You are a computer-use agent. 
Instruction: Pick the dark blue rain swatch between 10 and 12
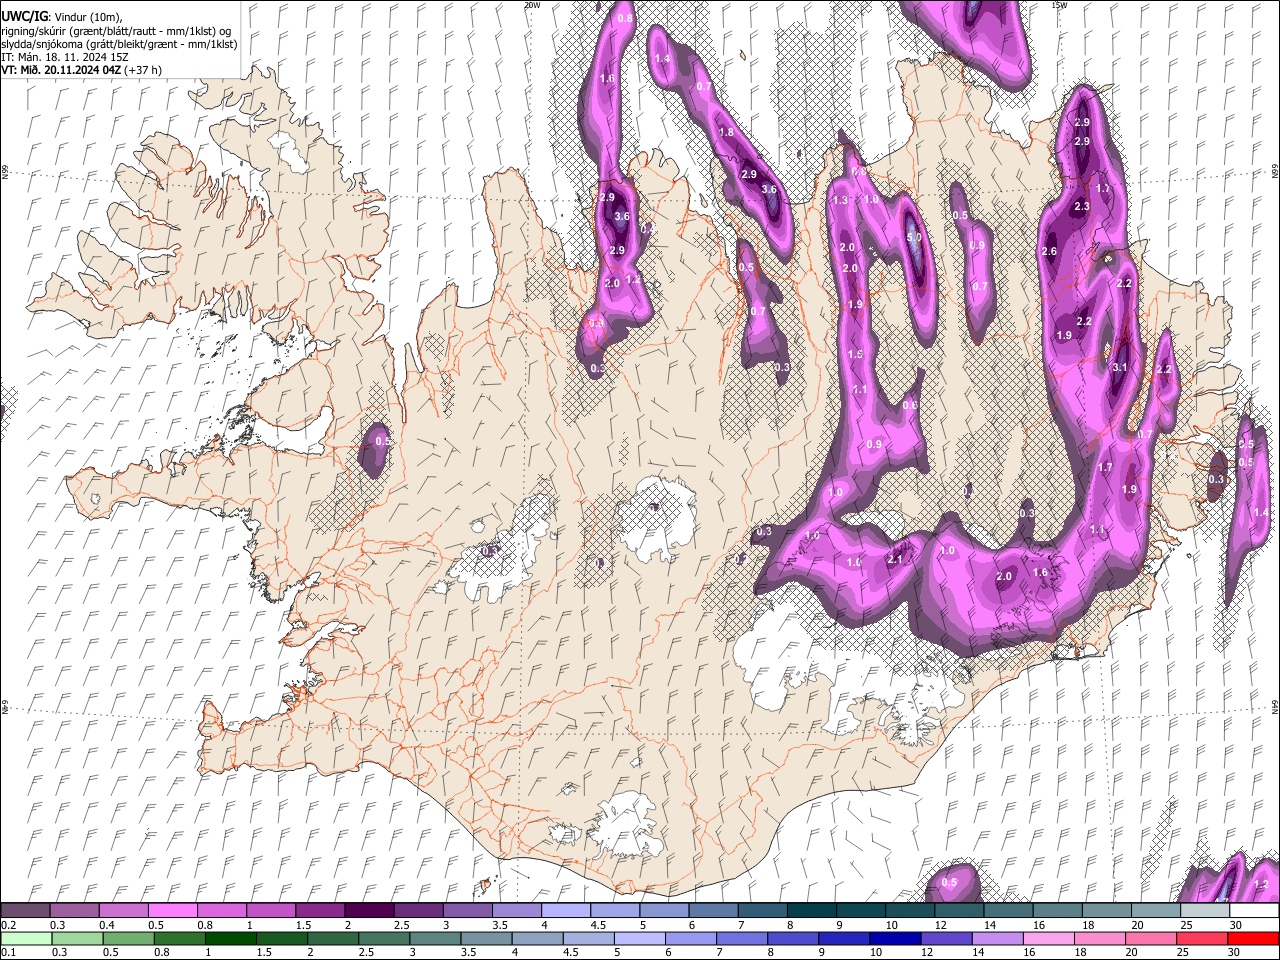pyautogui.click(x=896, y=938)
